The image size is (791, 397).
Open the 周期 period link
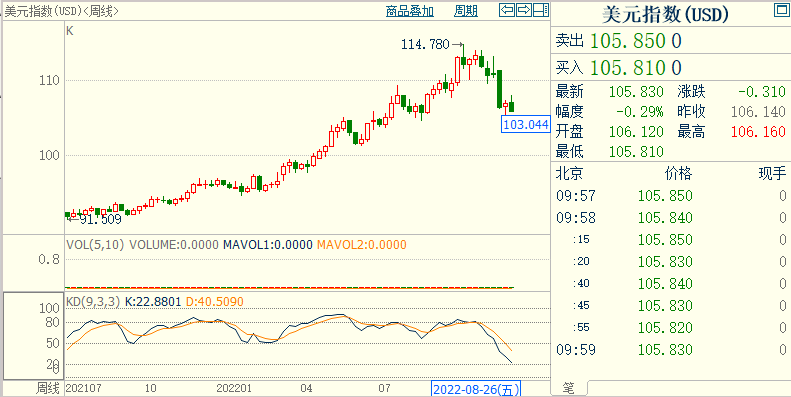(x=466, y=11)
